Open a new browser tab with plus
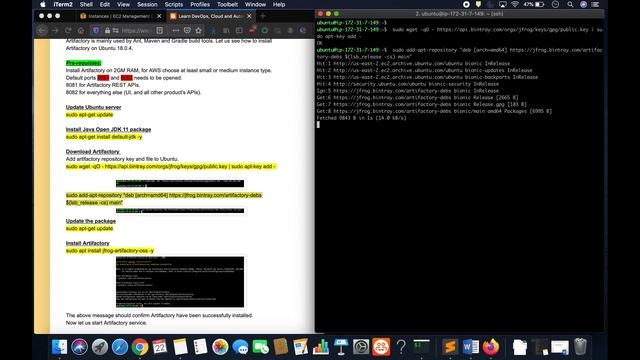The width and height of the screenshot is (640, 360). click(263, 16)
